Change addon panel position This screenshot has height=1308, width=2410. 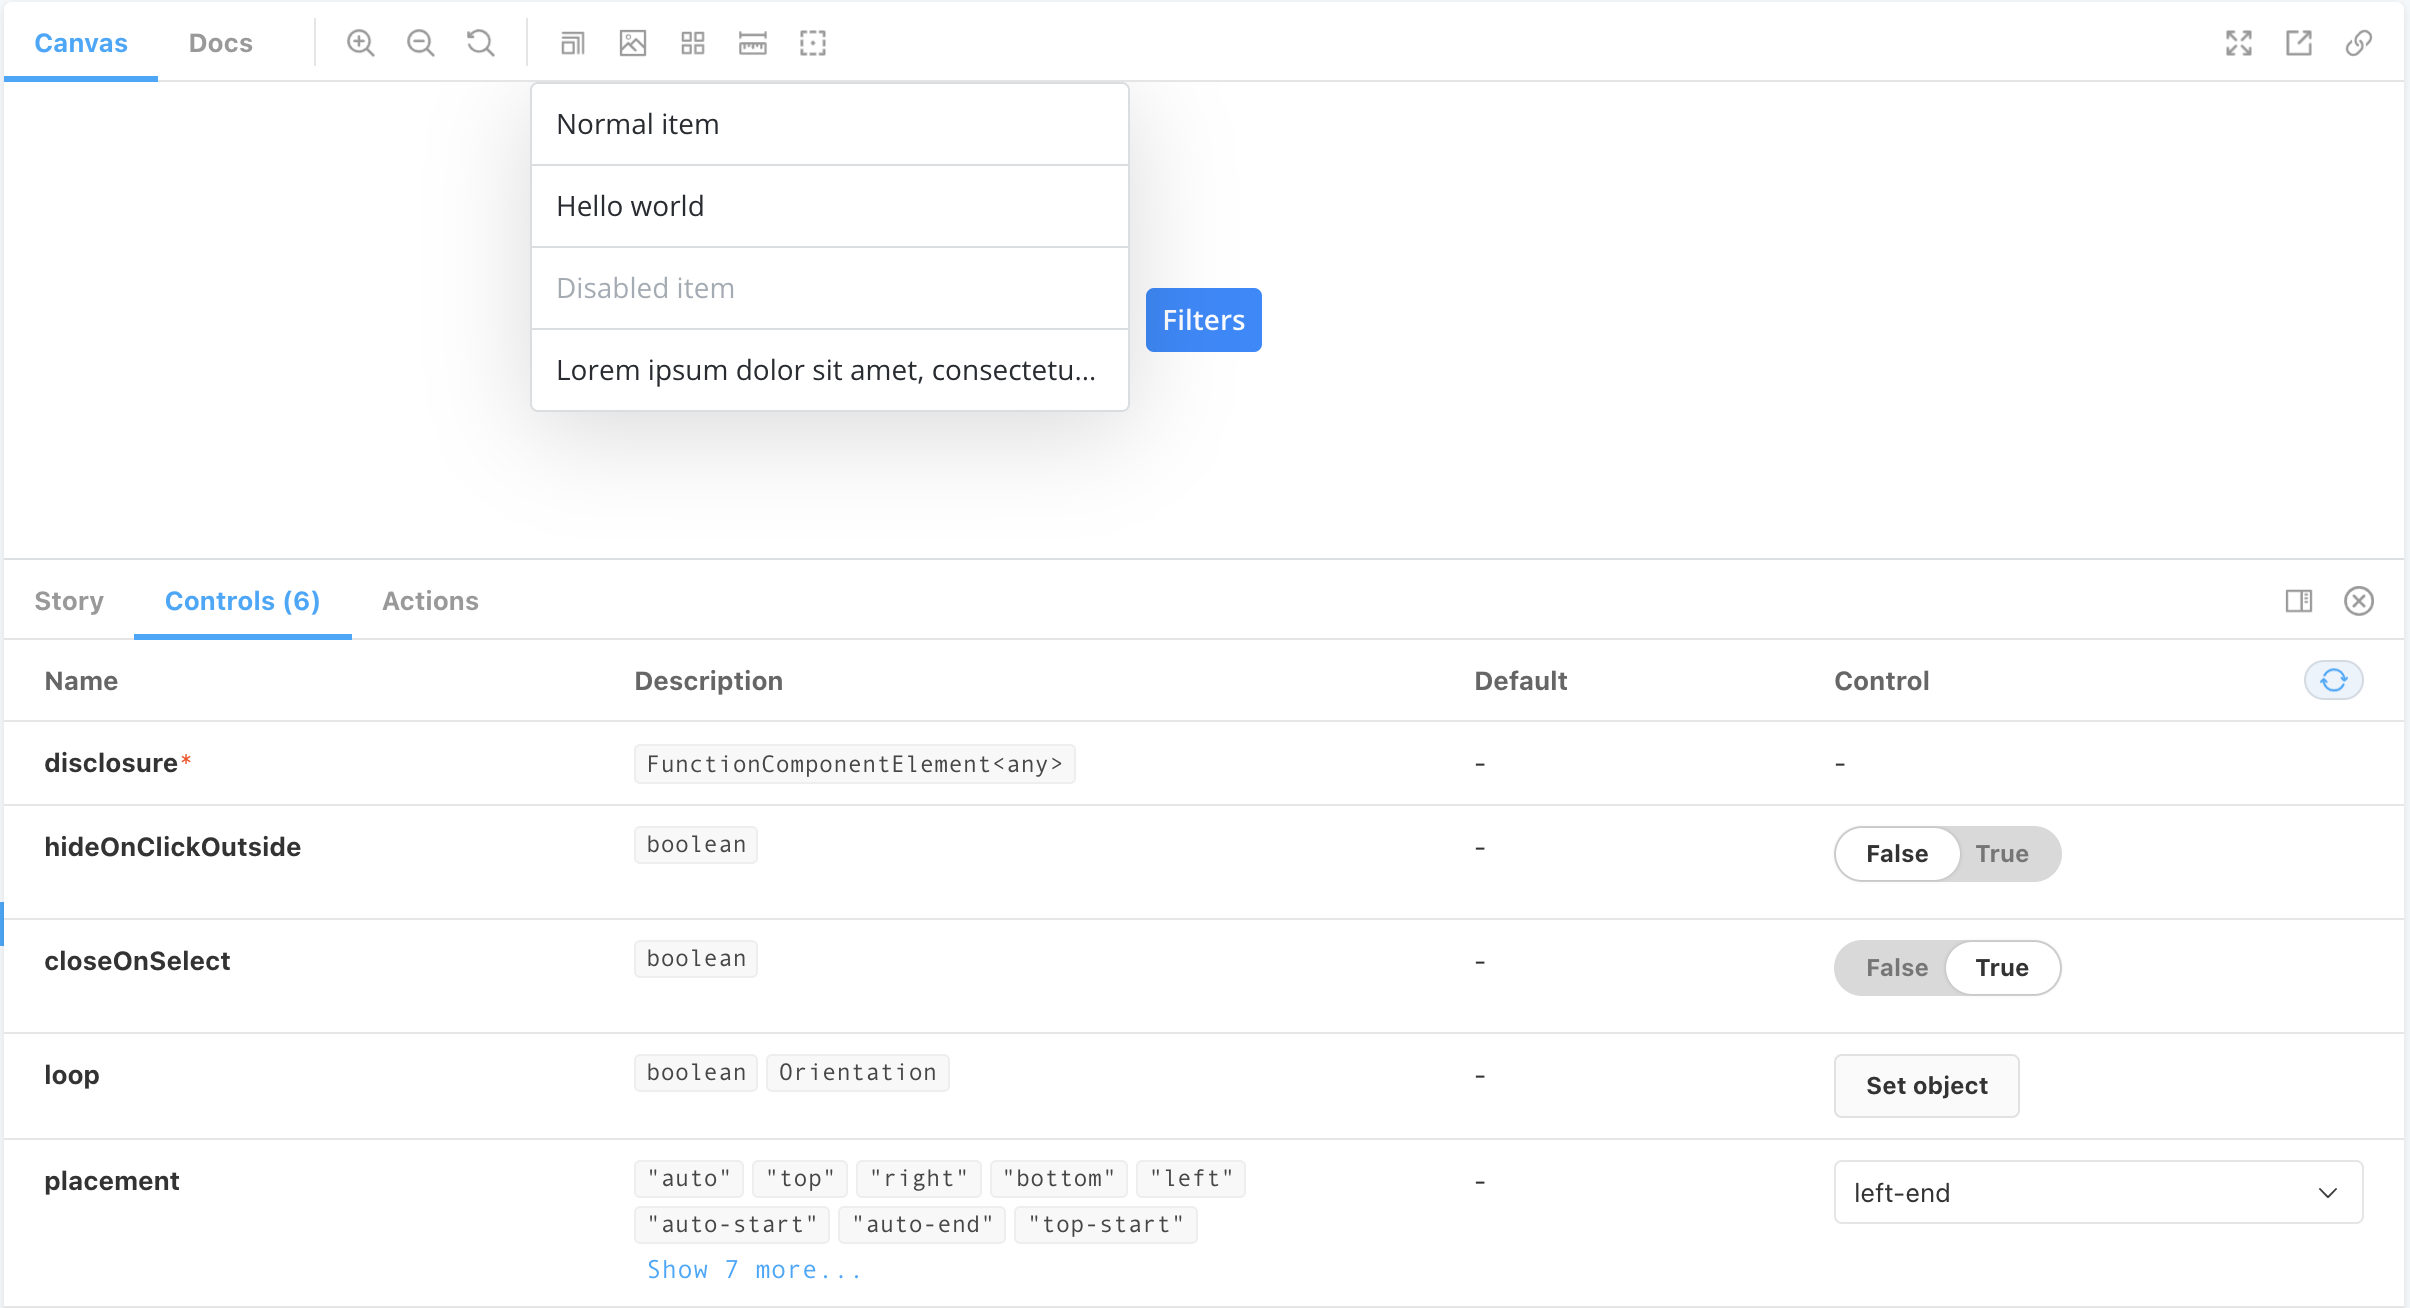[x=2299, y=601]
